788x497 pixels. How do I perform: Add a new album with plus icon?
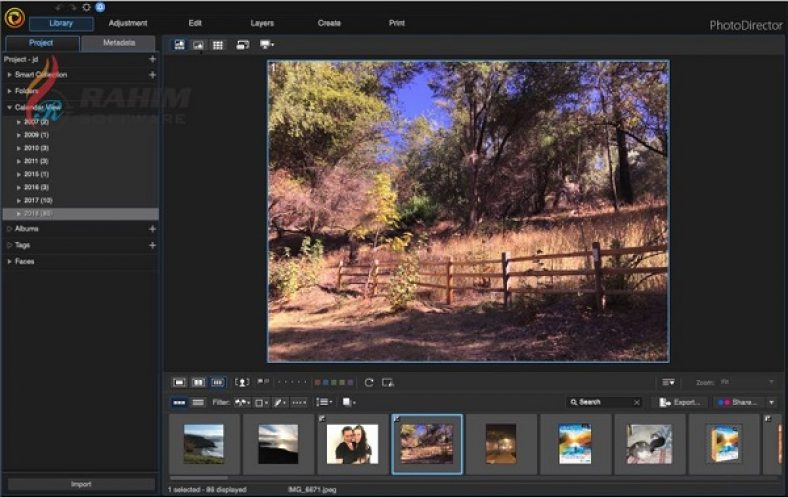[x=152, y=229]
